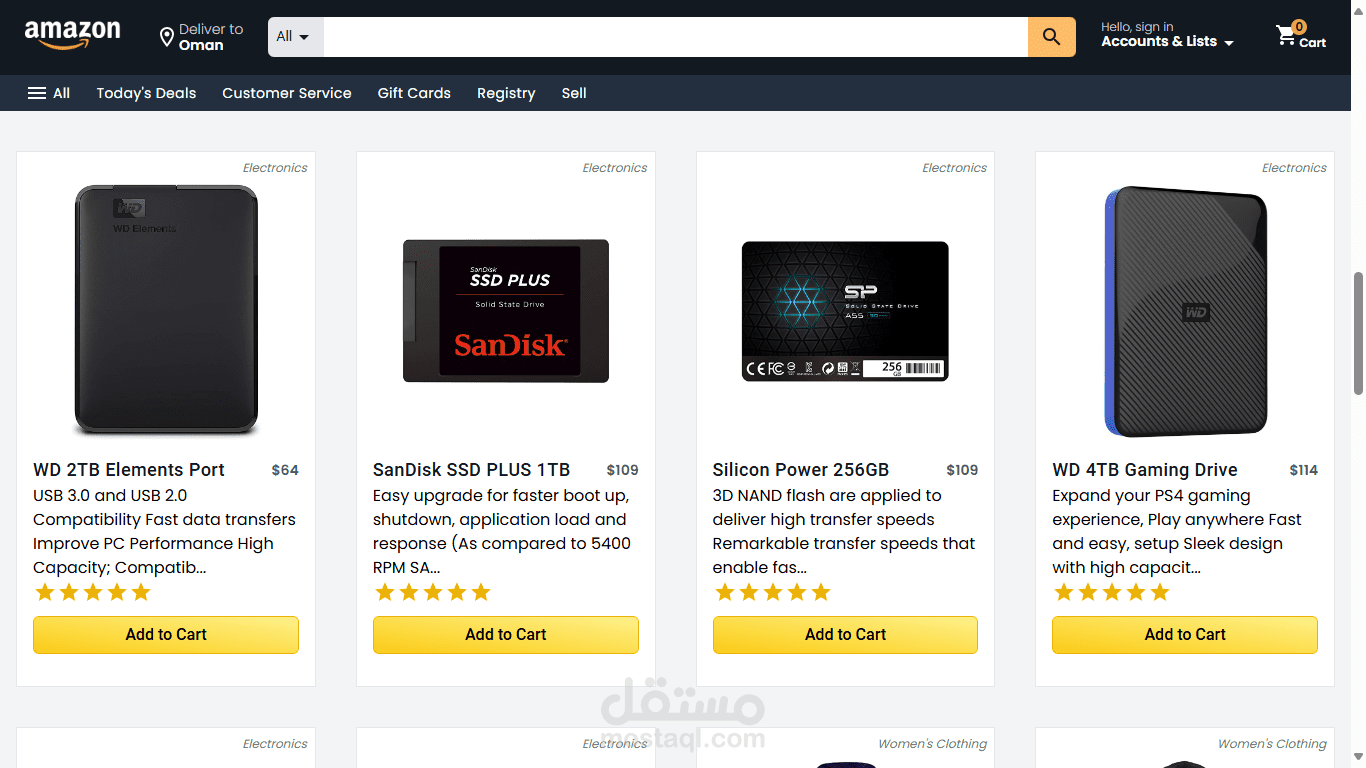
Task: Click the Amazon logo
Action: pos(72,35)
